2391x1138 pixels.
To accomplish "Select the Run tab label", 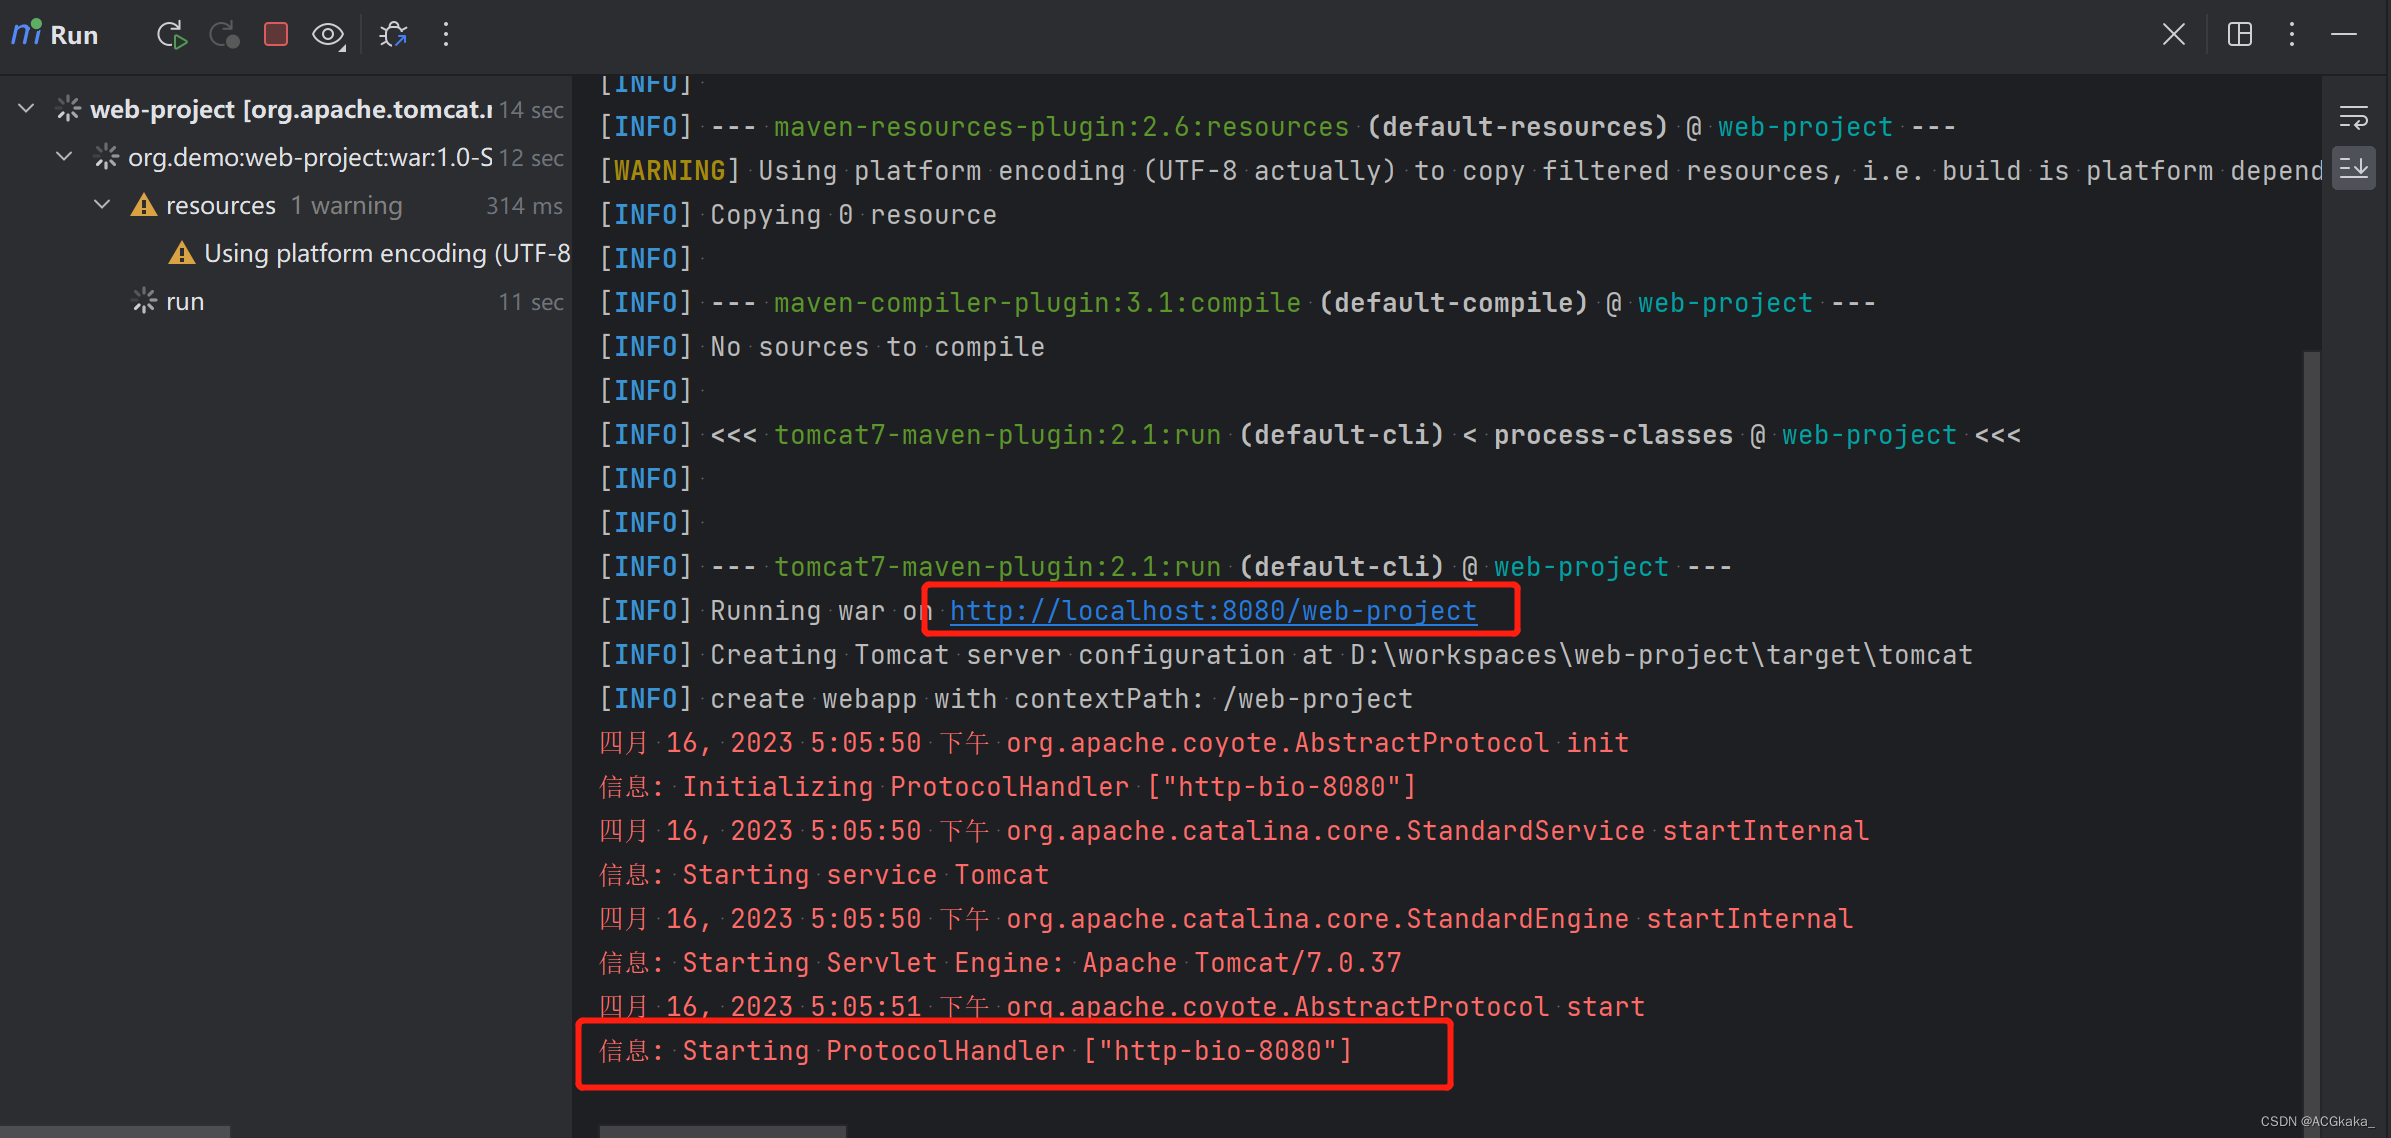I will (x=74, y=35).
